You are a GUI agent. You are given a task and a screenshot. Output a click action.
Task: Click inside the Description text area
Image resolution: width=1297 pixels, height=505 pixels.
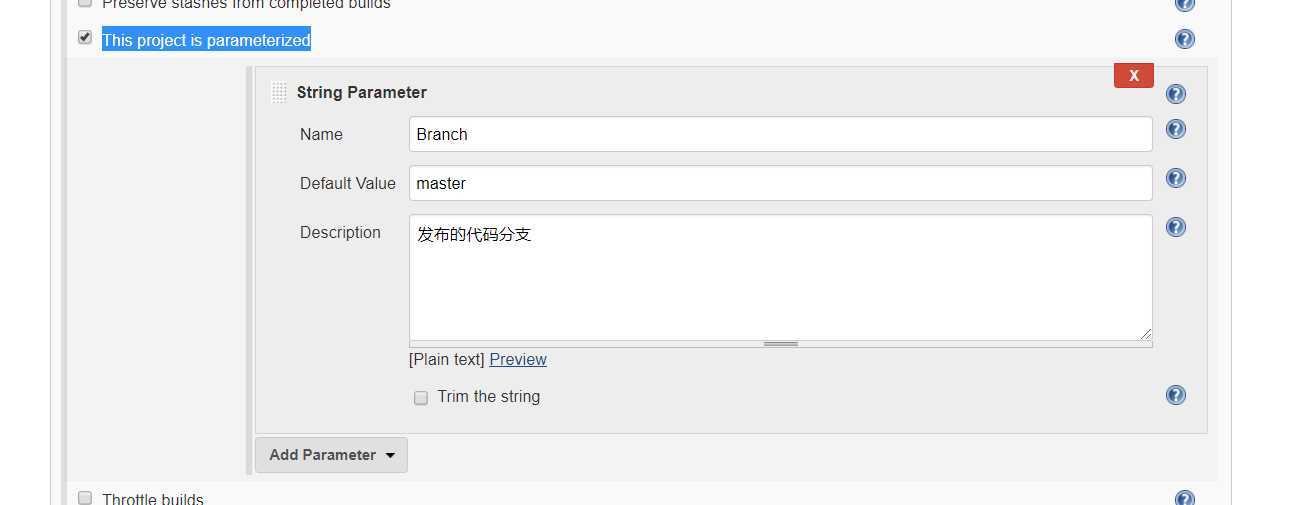[x=780, y=277]
